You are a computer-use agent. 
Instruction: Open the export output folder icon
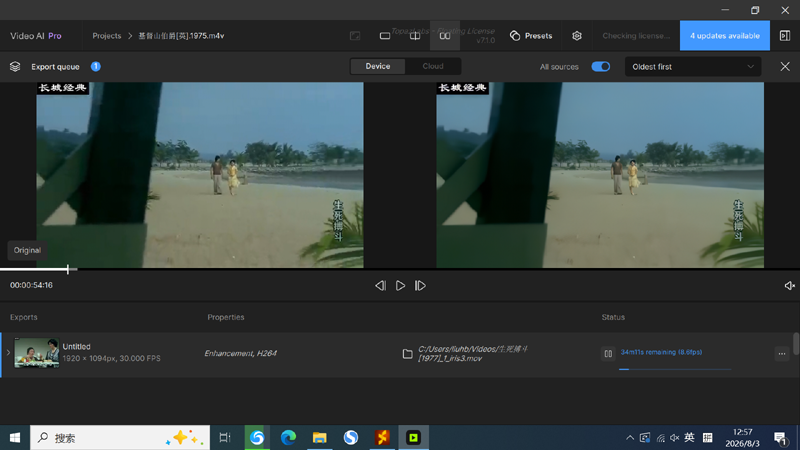coord(407,354)
